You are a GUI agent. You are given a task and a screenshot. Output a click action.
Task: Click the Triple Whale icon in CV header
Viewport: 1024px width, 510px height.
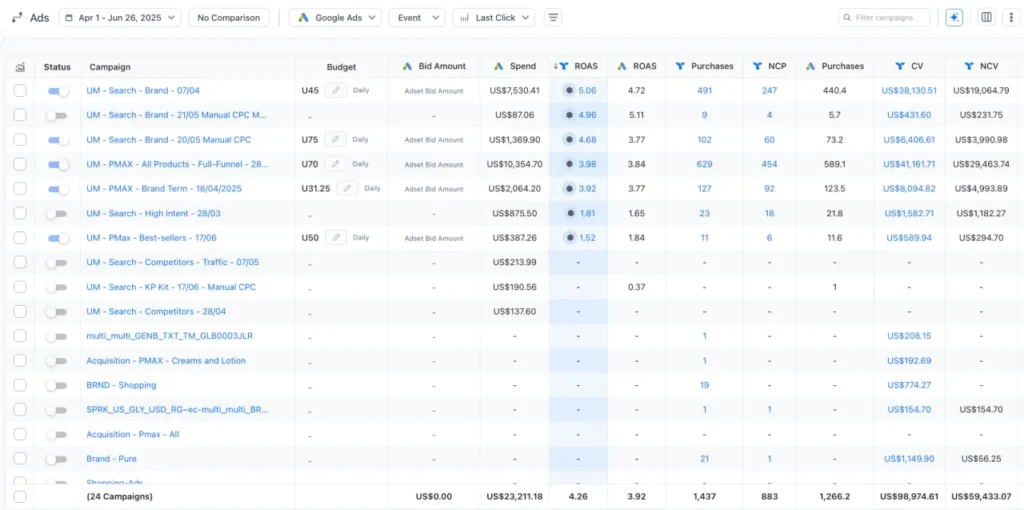(x=900, y=66)
